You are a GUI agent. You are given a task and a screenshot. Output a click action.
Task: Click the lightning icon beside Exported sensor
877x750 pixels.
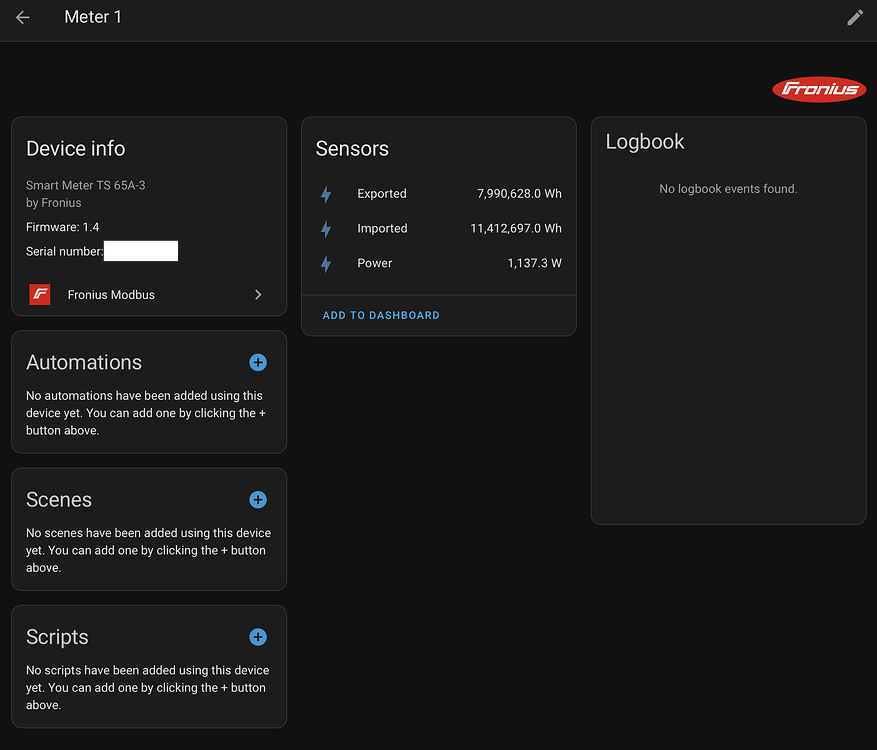tap(325, 194)
